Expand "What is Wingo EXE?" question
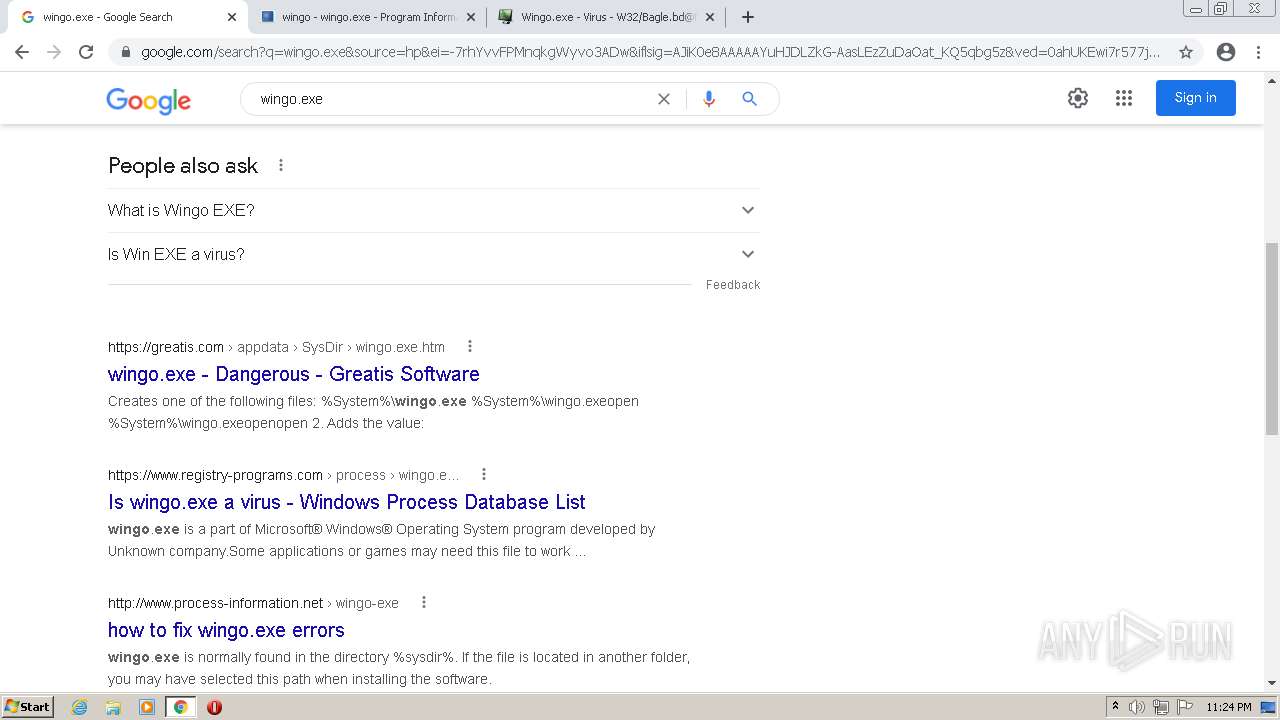Image resolution: width=1280 pixels, height=720 pixels. [x=433, y=210]
